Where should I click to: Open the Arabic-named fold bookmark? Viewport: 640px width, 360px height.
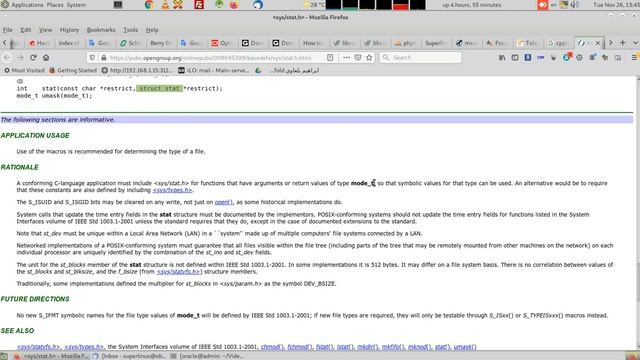click(294, 70)
